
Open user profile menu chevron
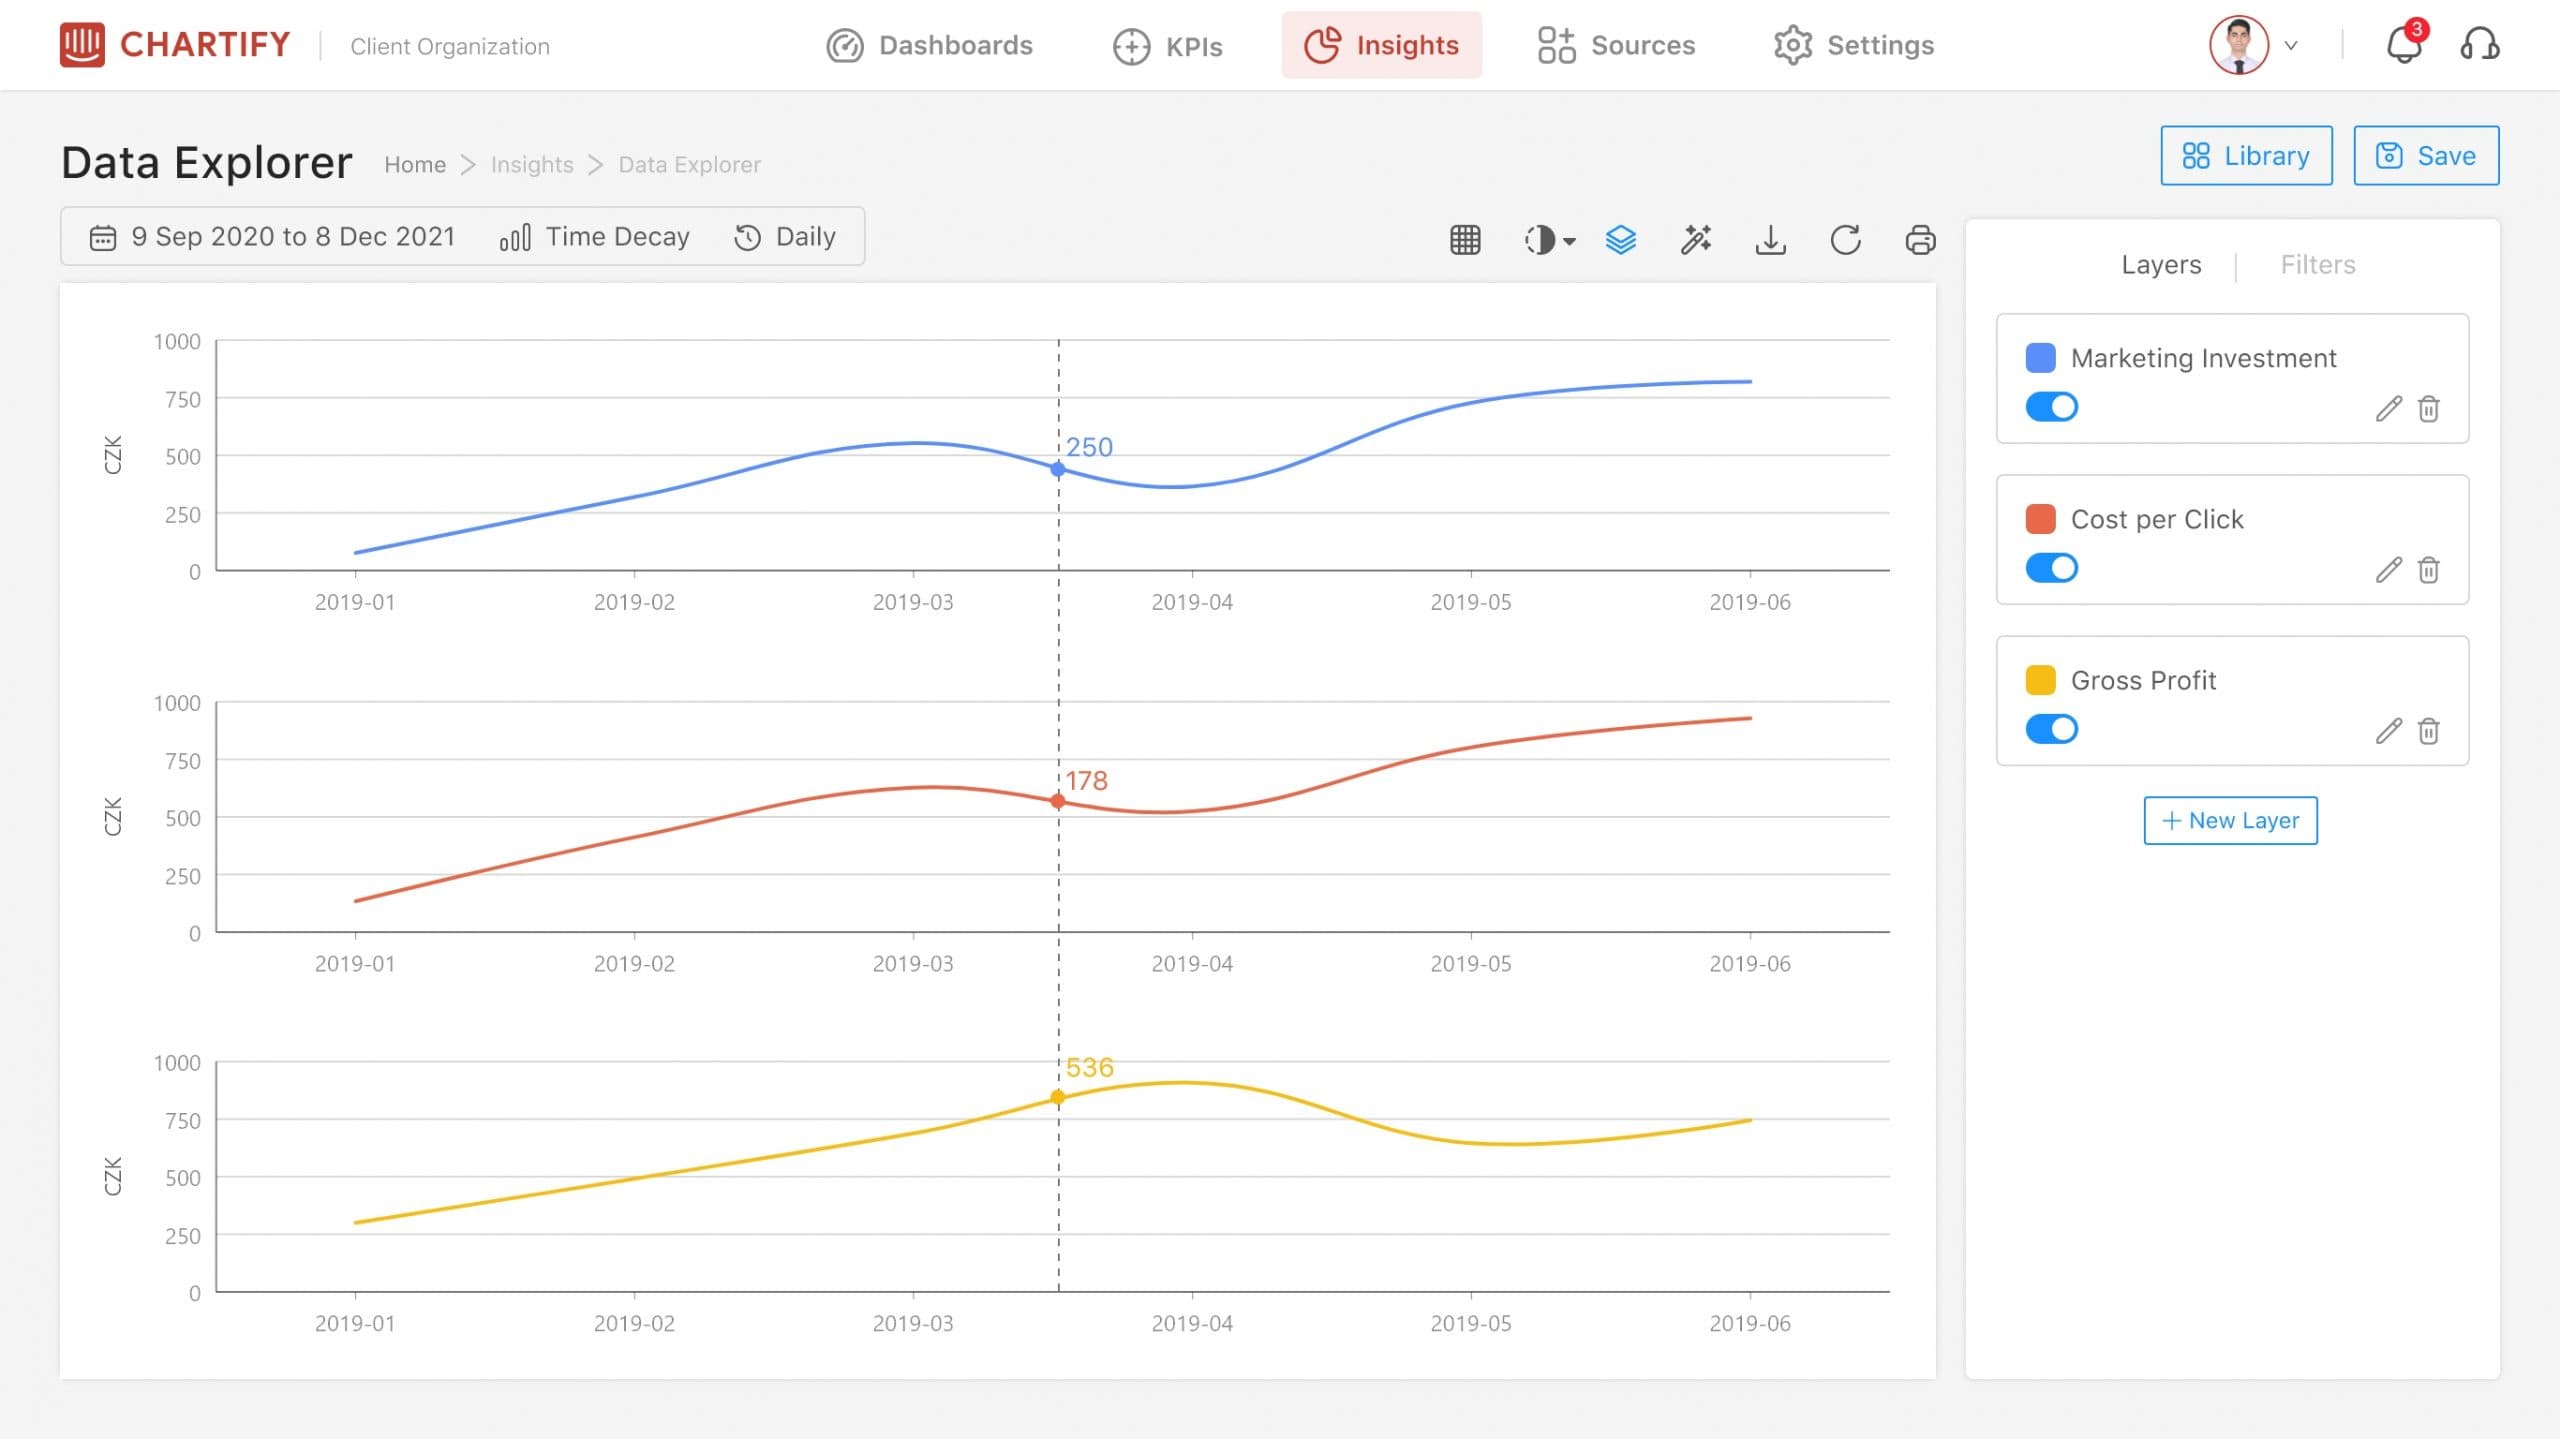coord(2291,46)
